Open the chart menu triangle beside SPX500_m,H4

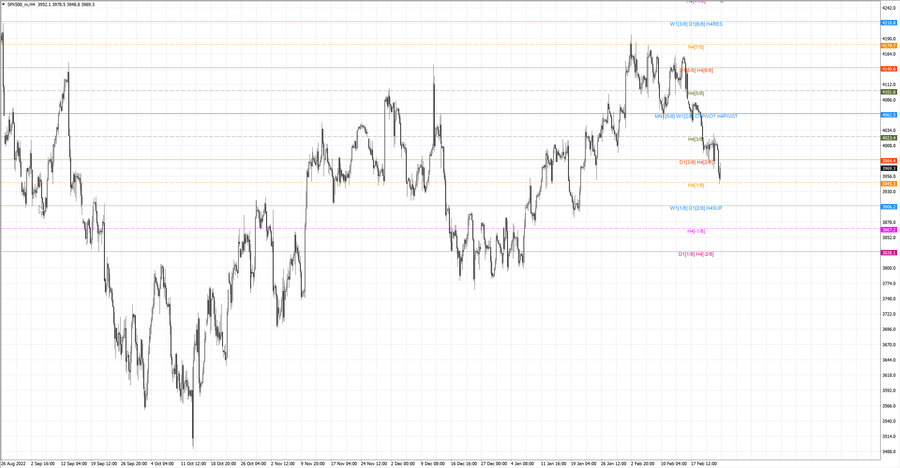coord(3,4)
